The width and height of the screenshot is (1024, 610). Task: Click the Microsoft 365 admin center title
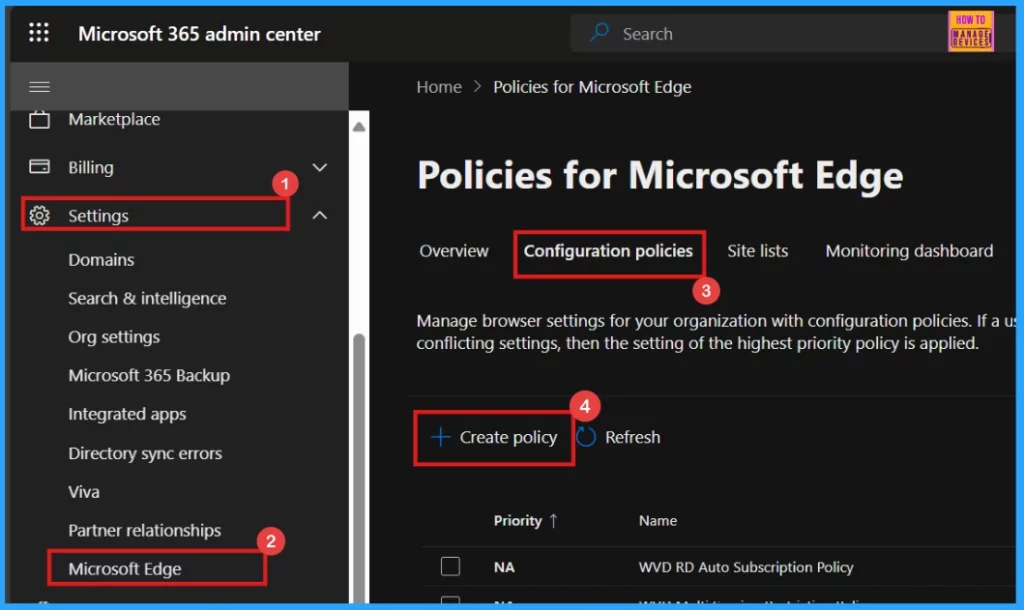[x=199, y=34]
